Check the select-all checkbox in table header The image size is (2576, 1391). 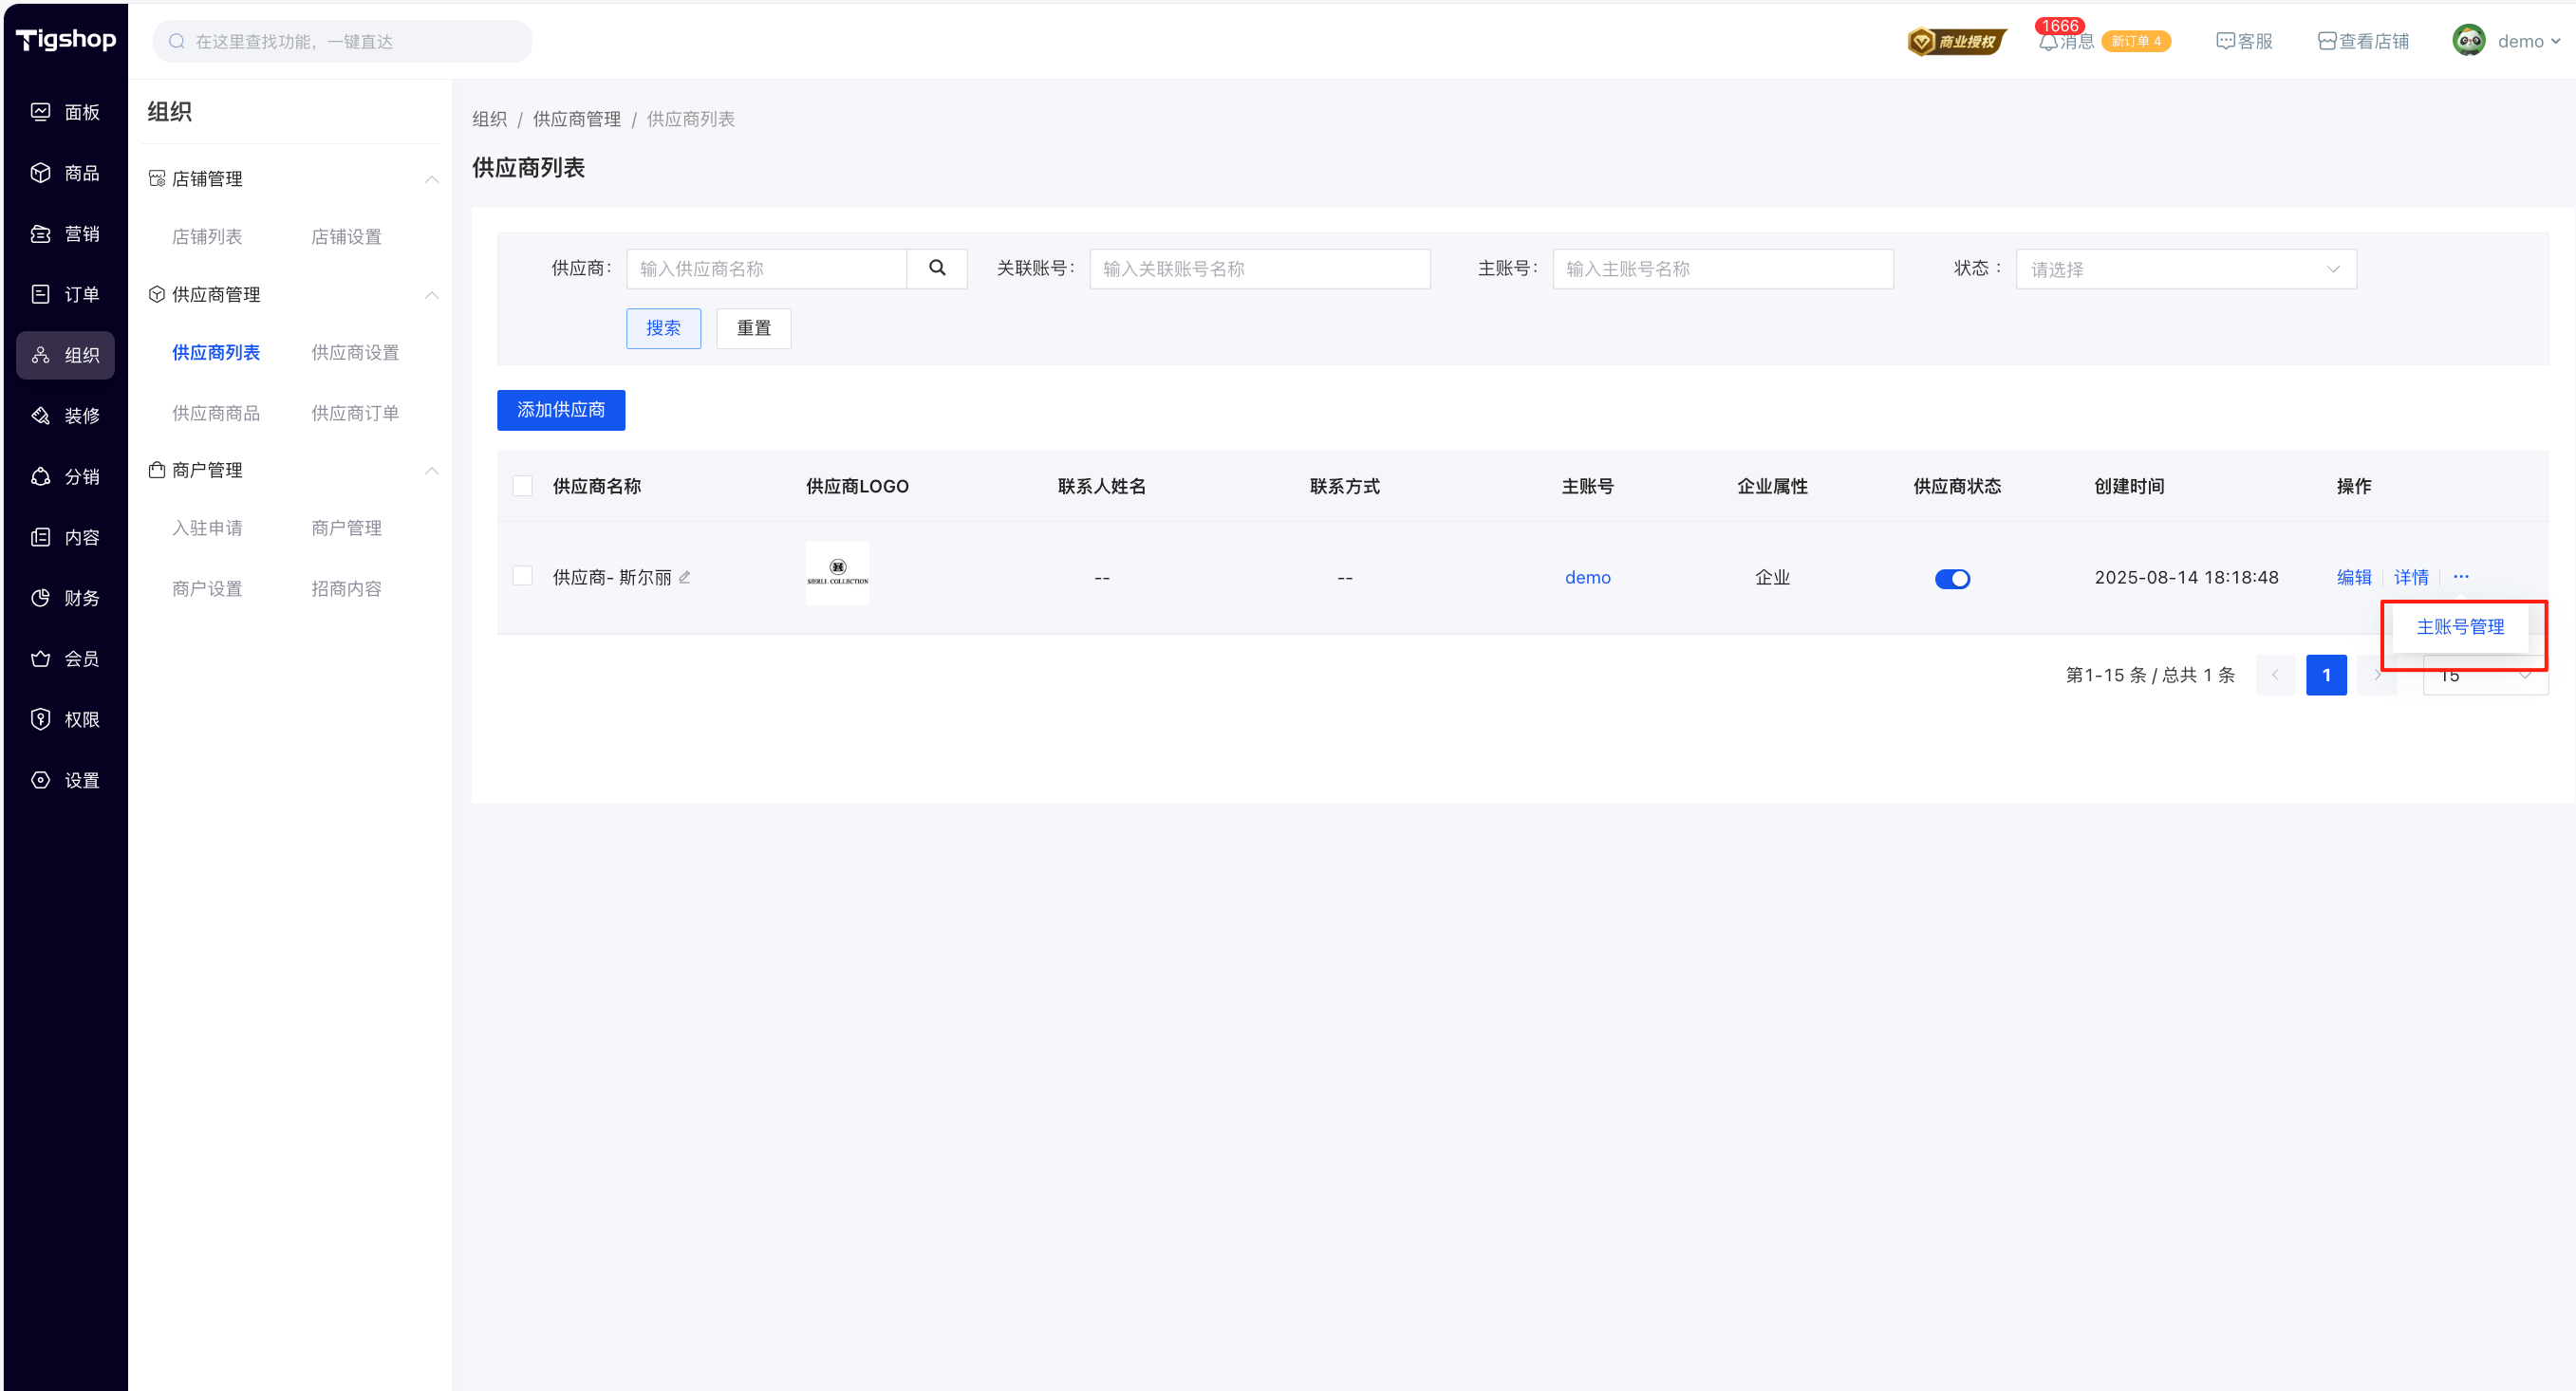(x=522, y=486)
